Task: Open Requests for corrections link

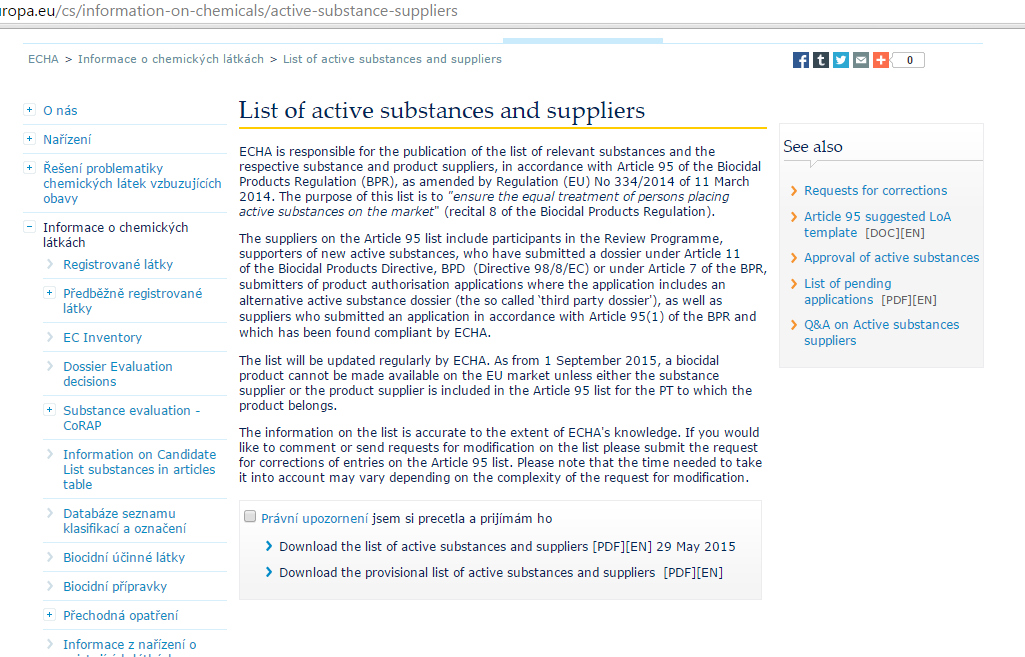Action: (x=875, y=191)
